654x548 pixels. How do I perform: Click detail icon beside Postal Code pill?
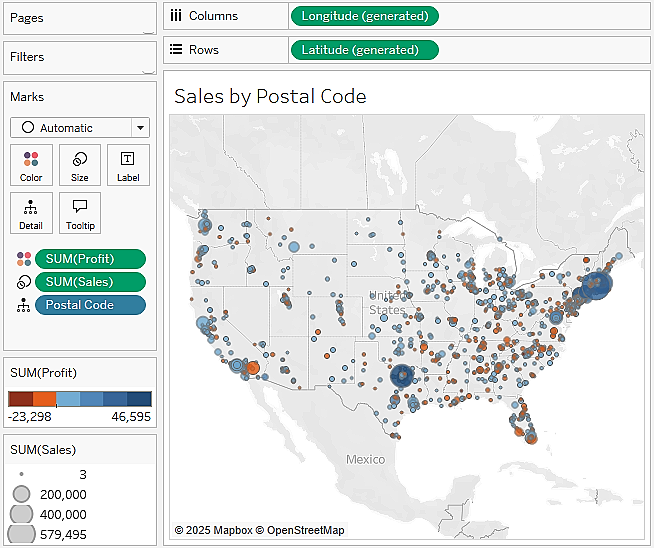(24, 305)
